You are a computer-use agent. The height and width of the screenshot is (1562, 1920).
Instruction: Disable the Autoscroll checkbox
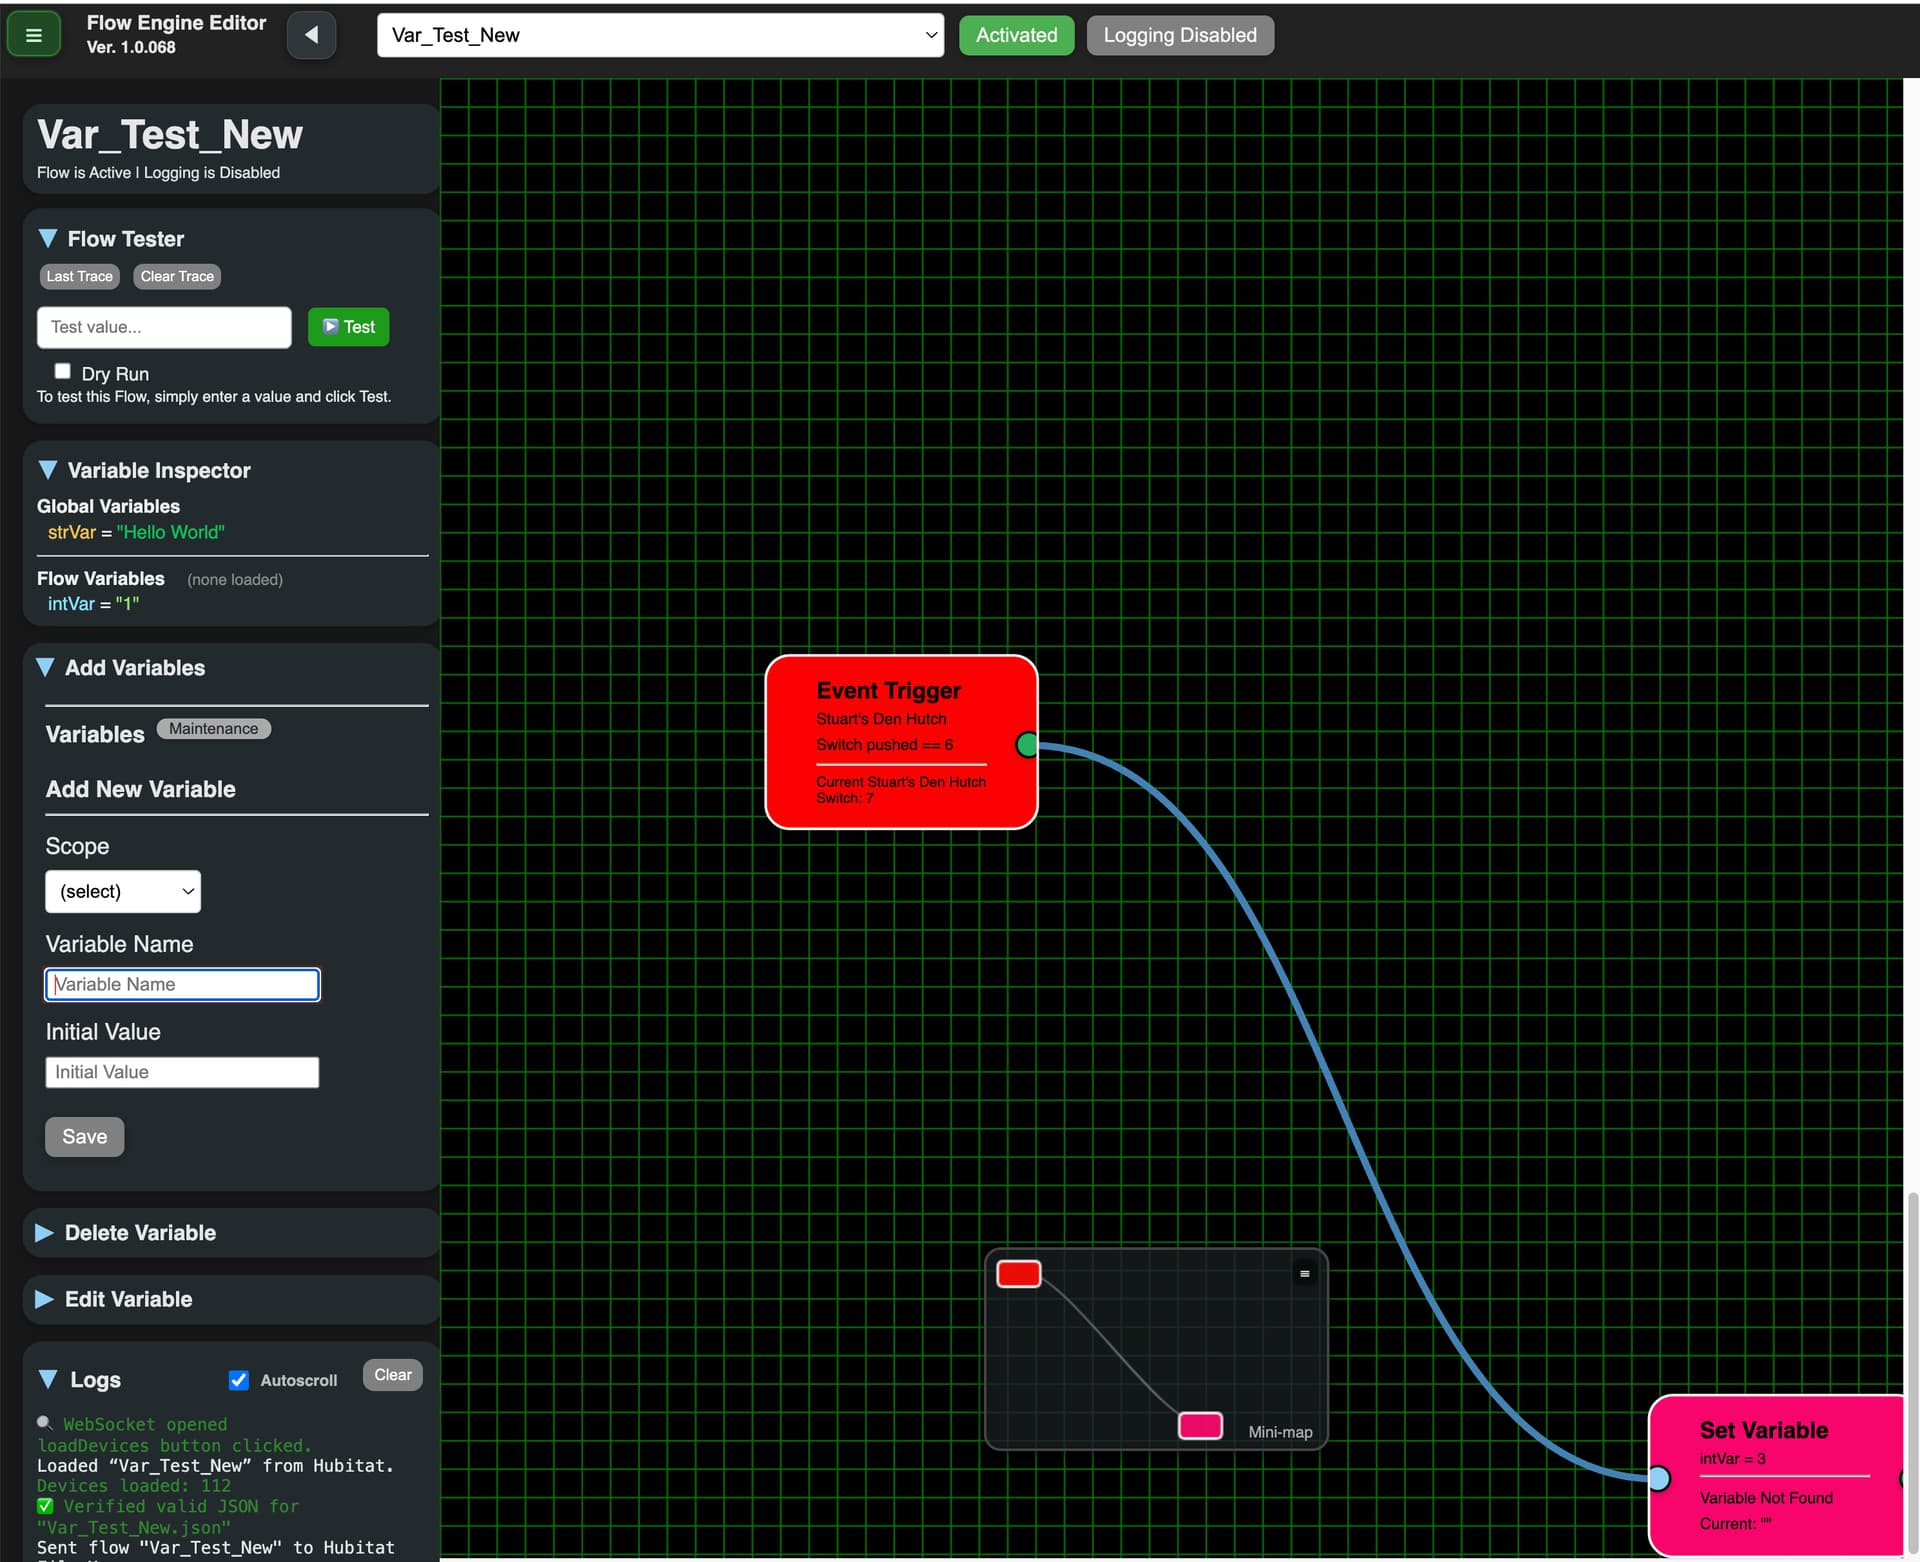(x=239, y=1380)
